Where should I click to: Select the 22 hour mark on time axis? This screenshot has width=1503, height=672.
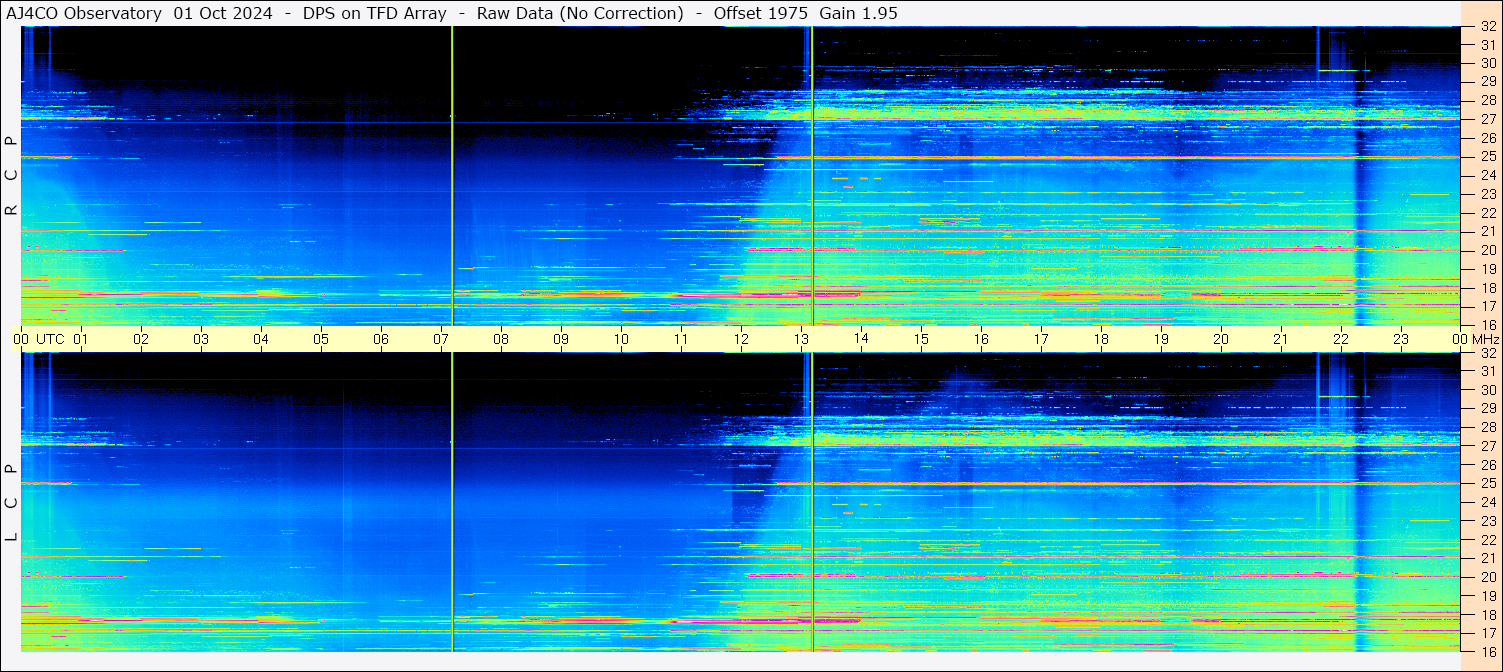pyautogui.click(x=1341, y=339)
